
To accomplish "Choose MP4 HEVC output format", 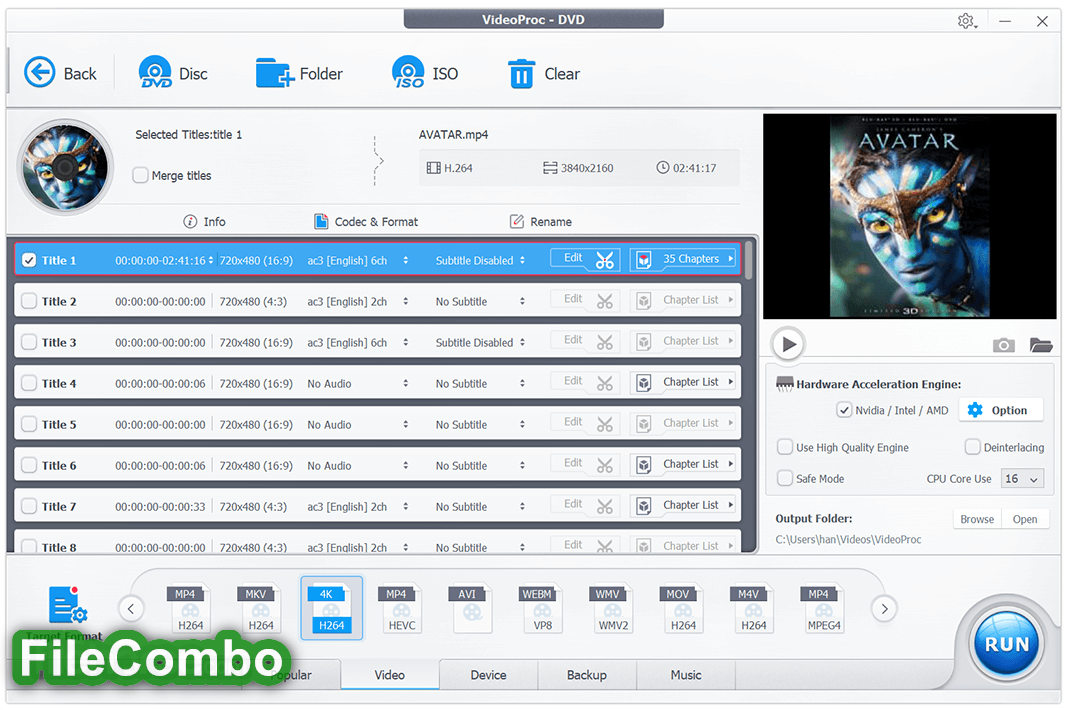I will 401,609.
